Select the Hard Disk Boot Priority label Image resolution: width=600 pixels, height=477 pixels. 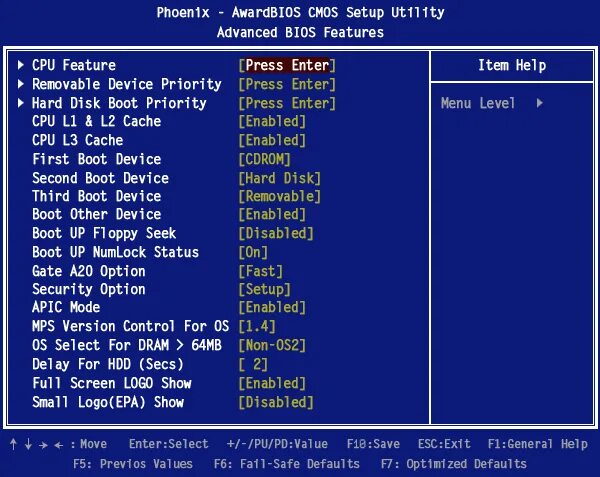pyautogui.click(x=119, y=103)
